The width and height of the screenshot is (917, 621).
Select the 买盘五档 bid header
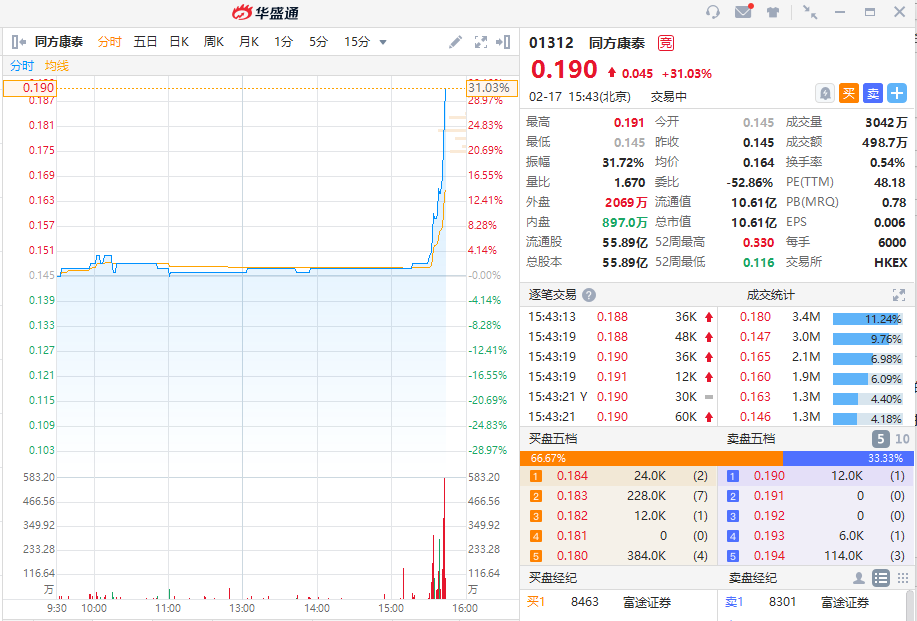click(553, 439)
